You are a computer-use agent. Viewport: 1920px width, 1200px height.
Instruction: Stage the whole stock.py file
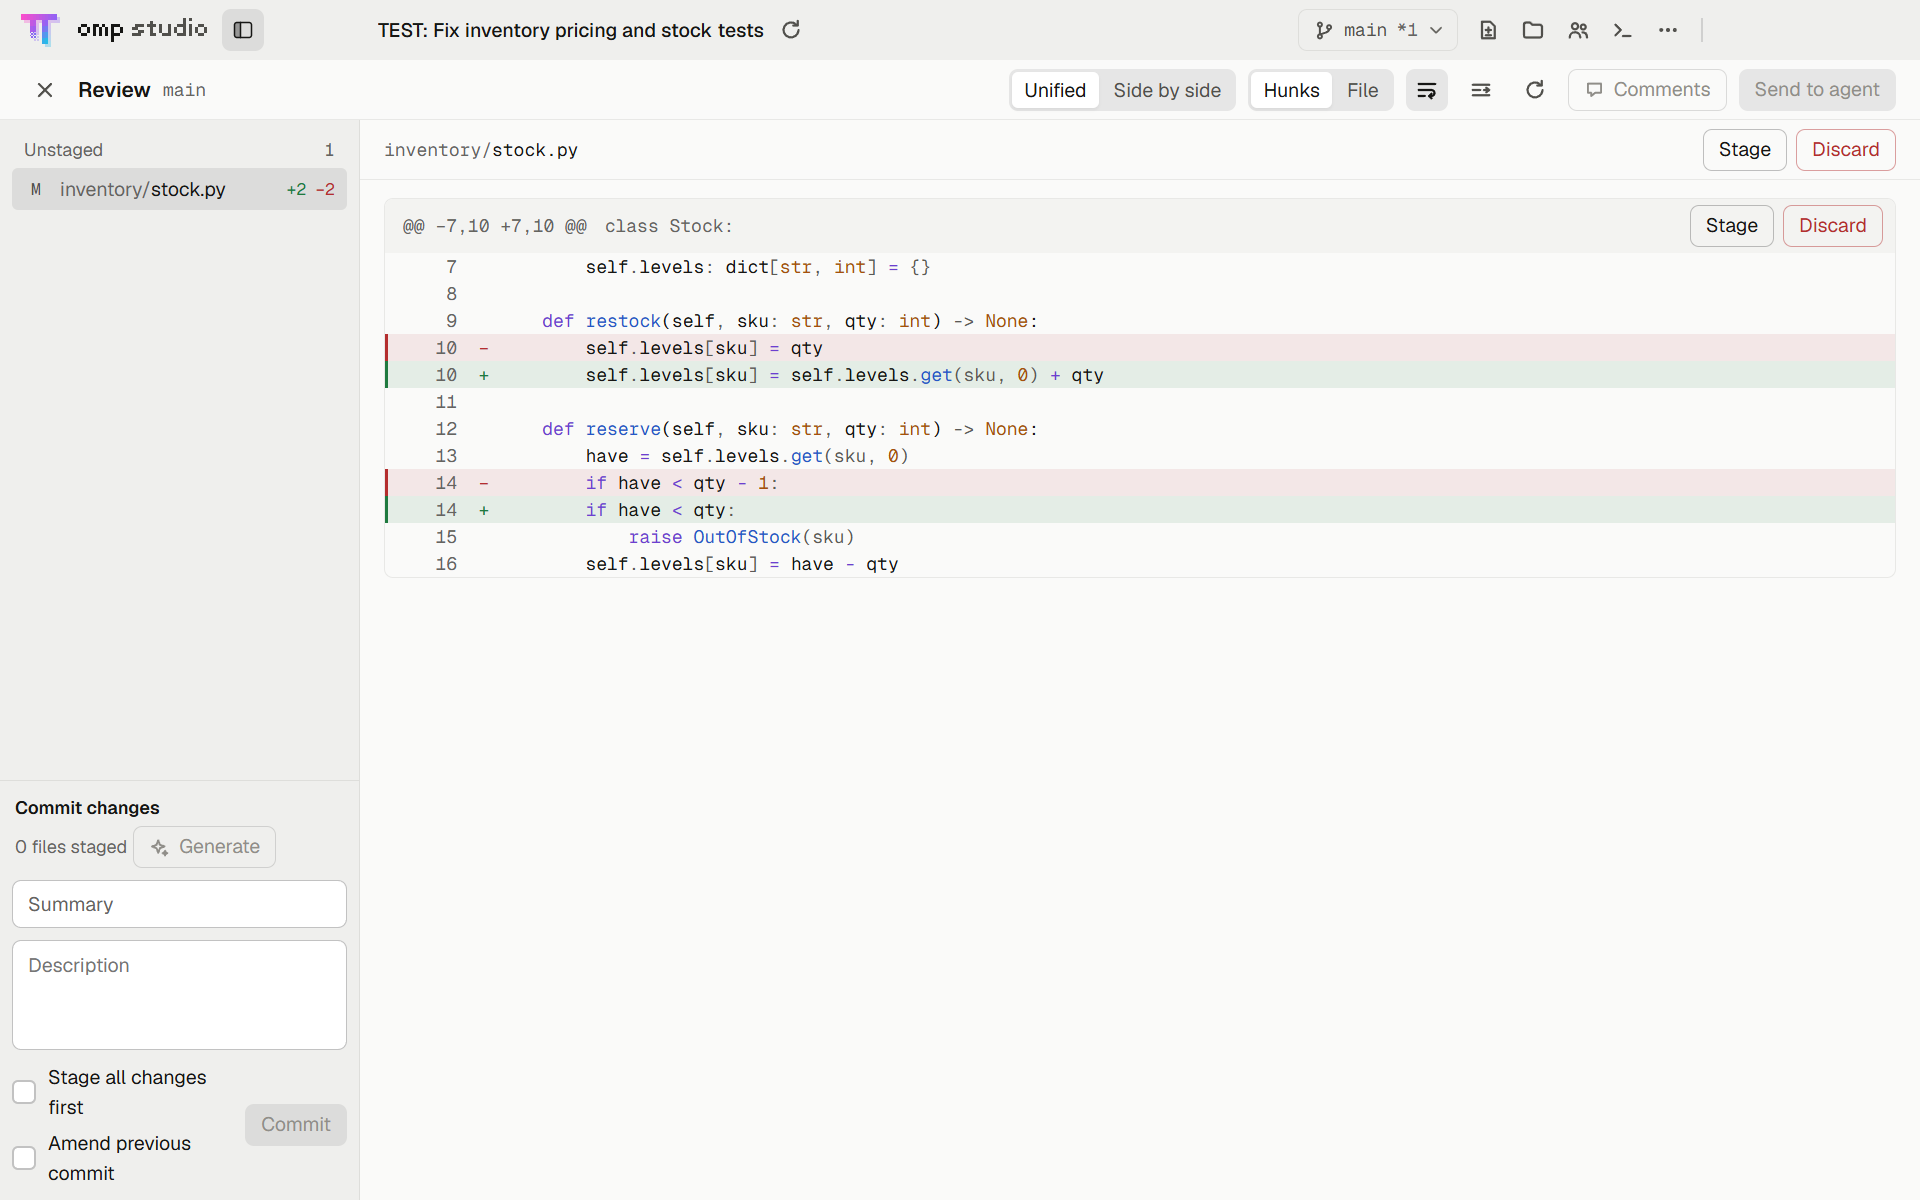(x=1744, y=150)
